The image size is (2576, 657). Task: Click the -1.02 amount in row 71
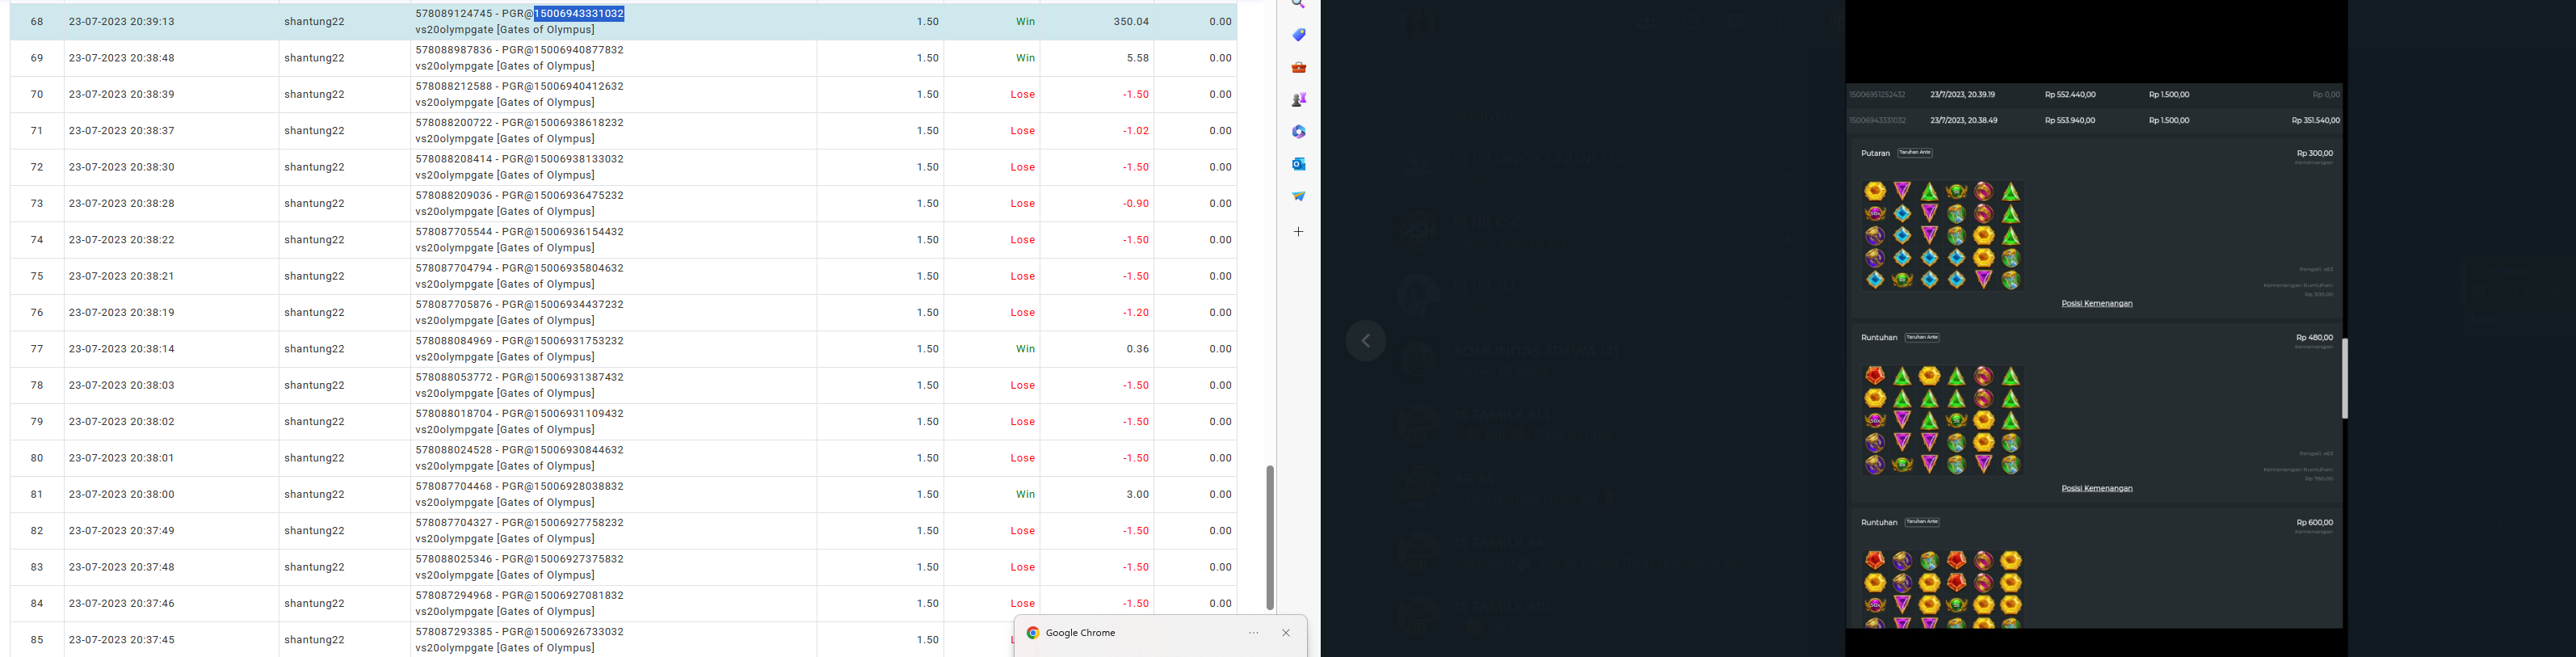pyautogui.click(x=1136, y=131)
